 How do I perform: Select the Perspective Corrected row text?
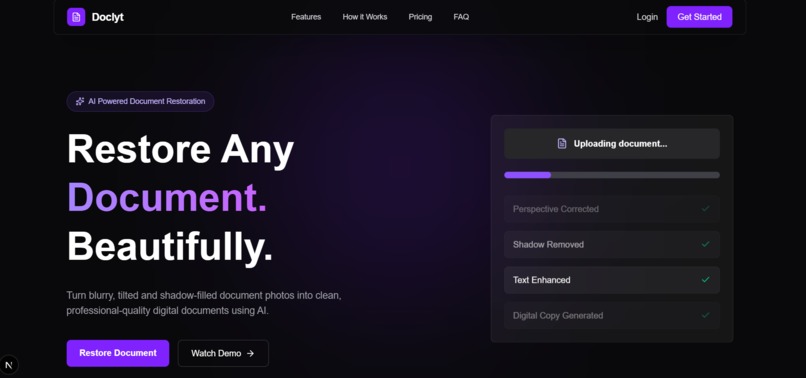pyautogui.click(x=556, y=209)
